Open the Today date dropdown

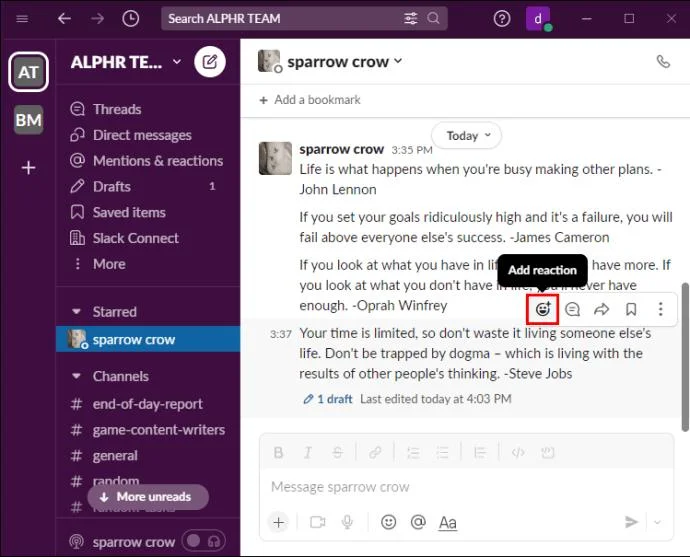pos(466,136)
